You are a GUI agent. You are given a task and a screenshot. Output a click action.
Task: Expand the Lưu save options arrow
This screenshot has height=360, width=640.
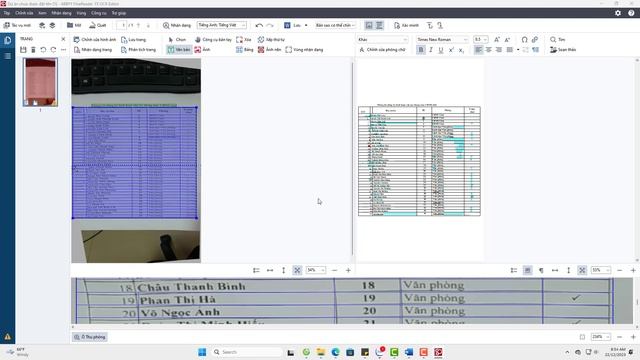tap(306, 25)
